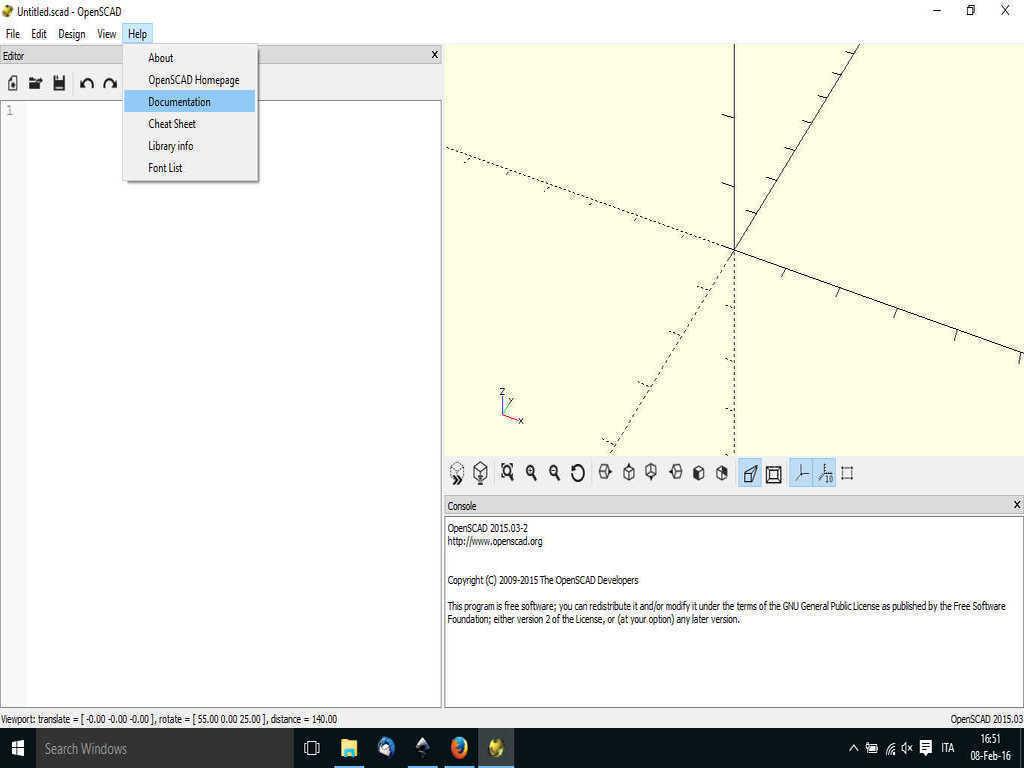Open the Edit menu
Screen dimensions: 1024x768
(39, 34)
